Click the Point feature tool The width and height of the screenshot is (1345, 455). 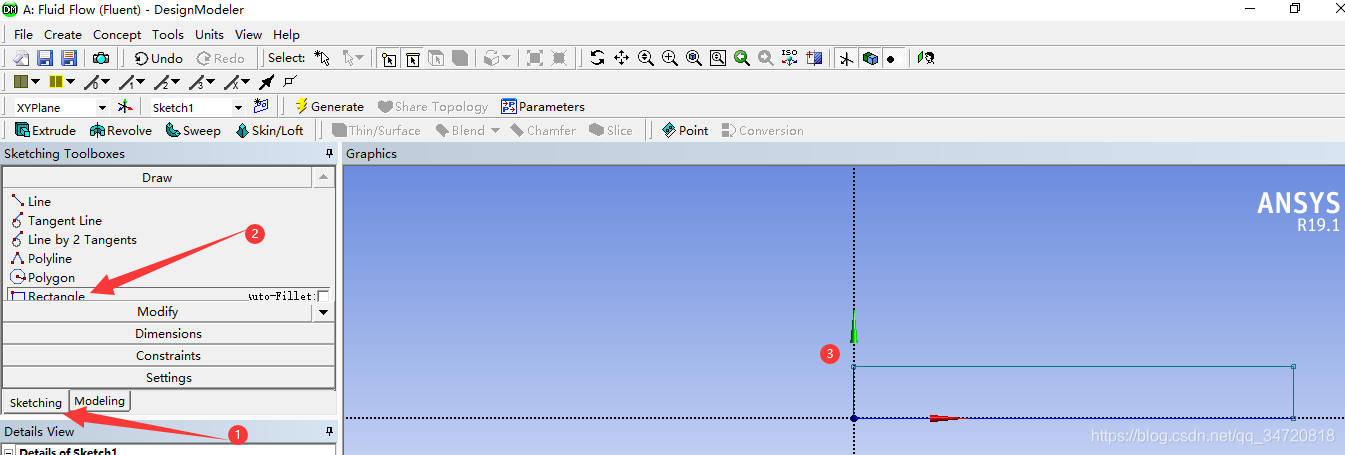(686, 130)
